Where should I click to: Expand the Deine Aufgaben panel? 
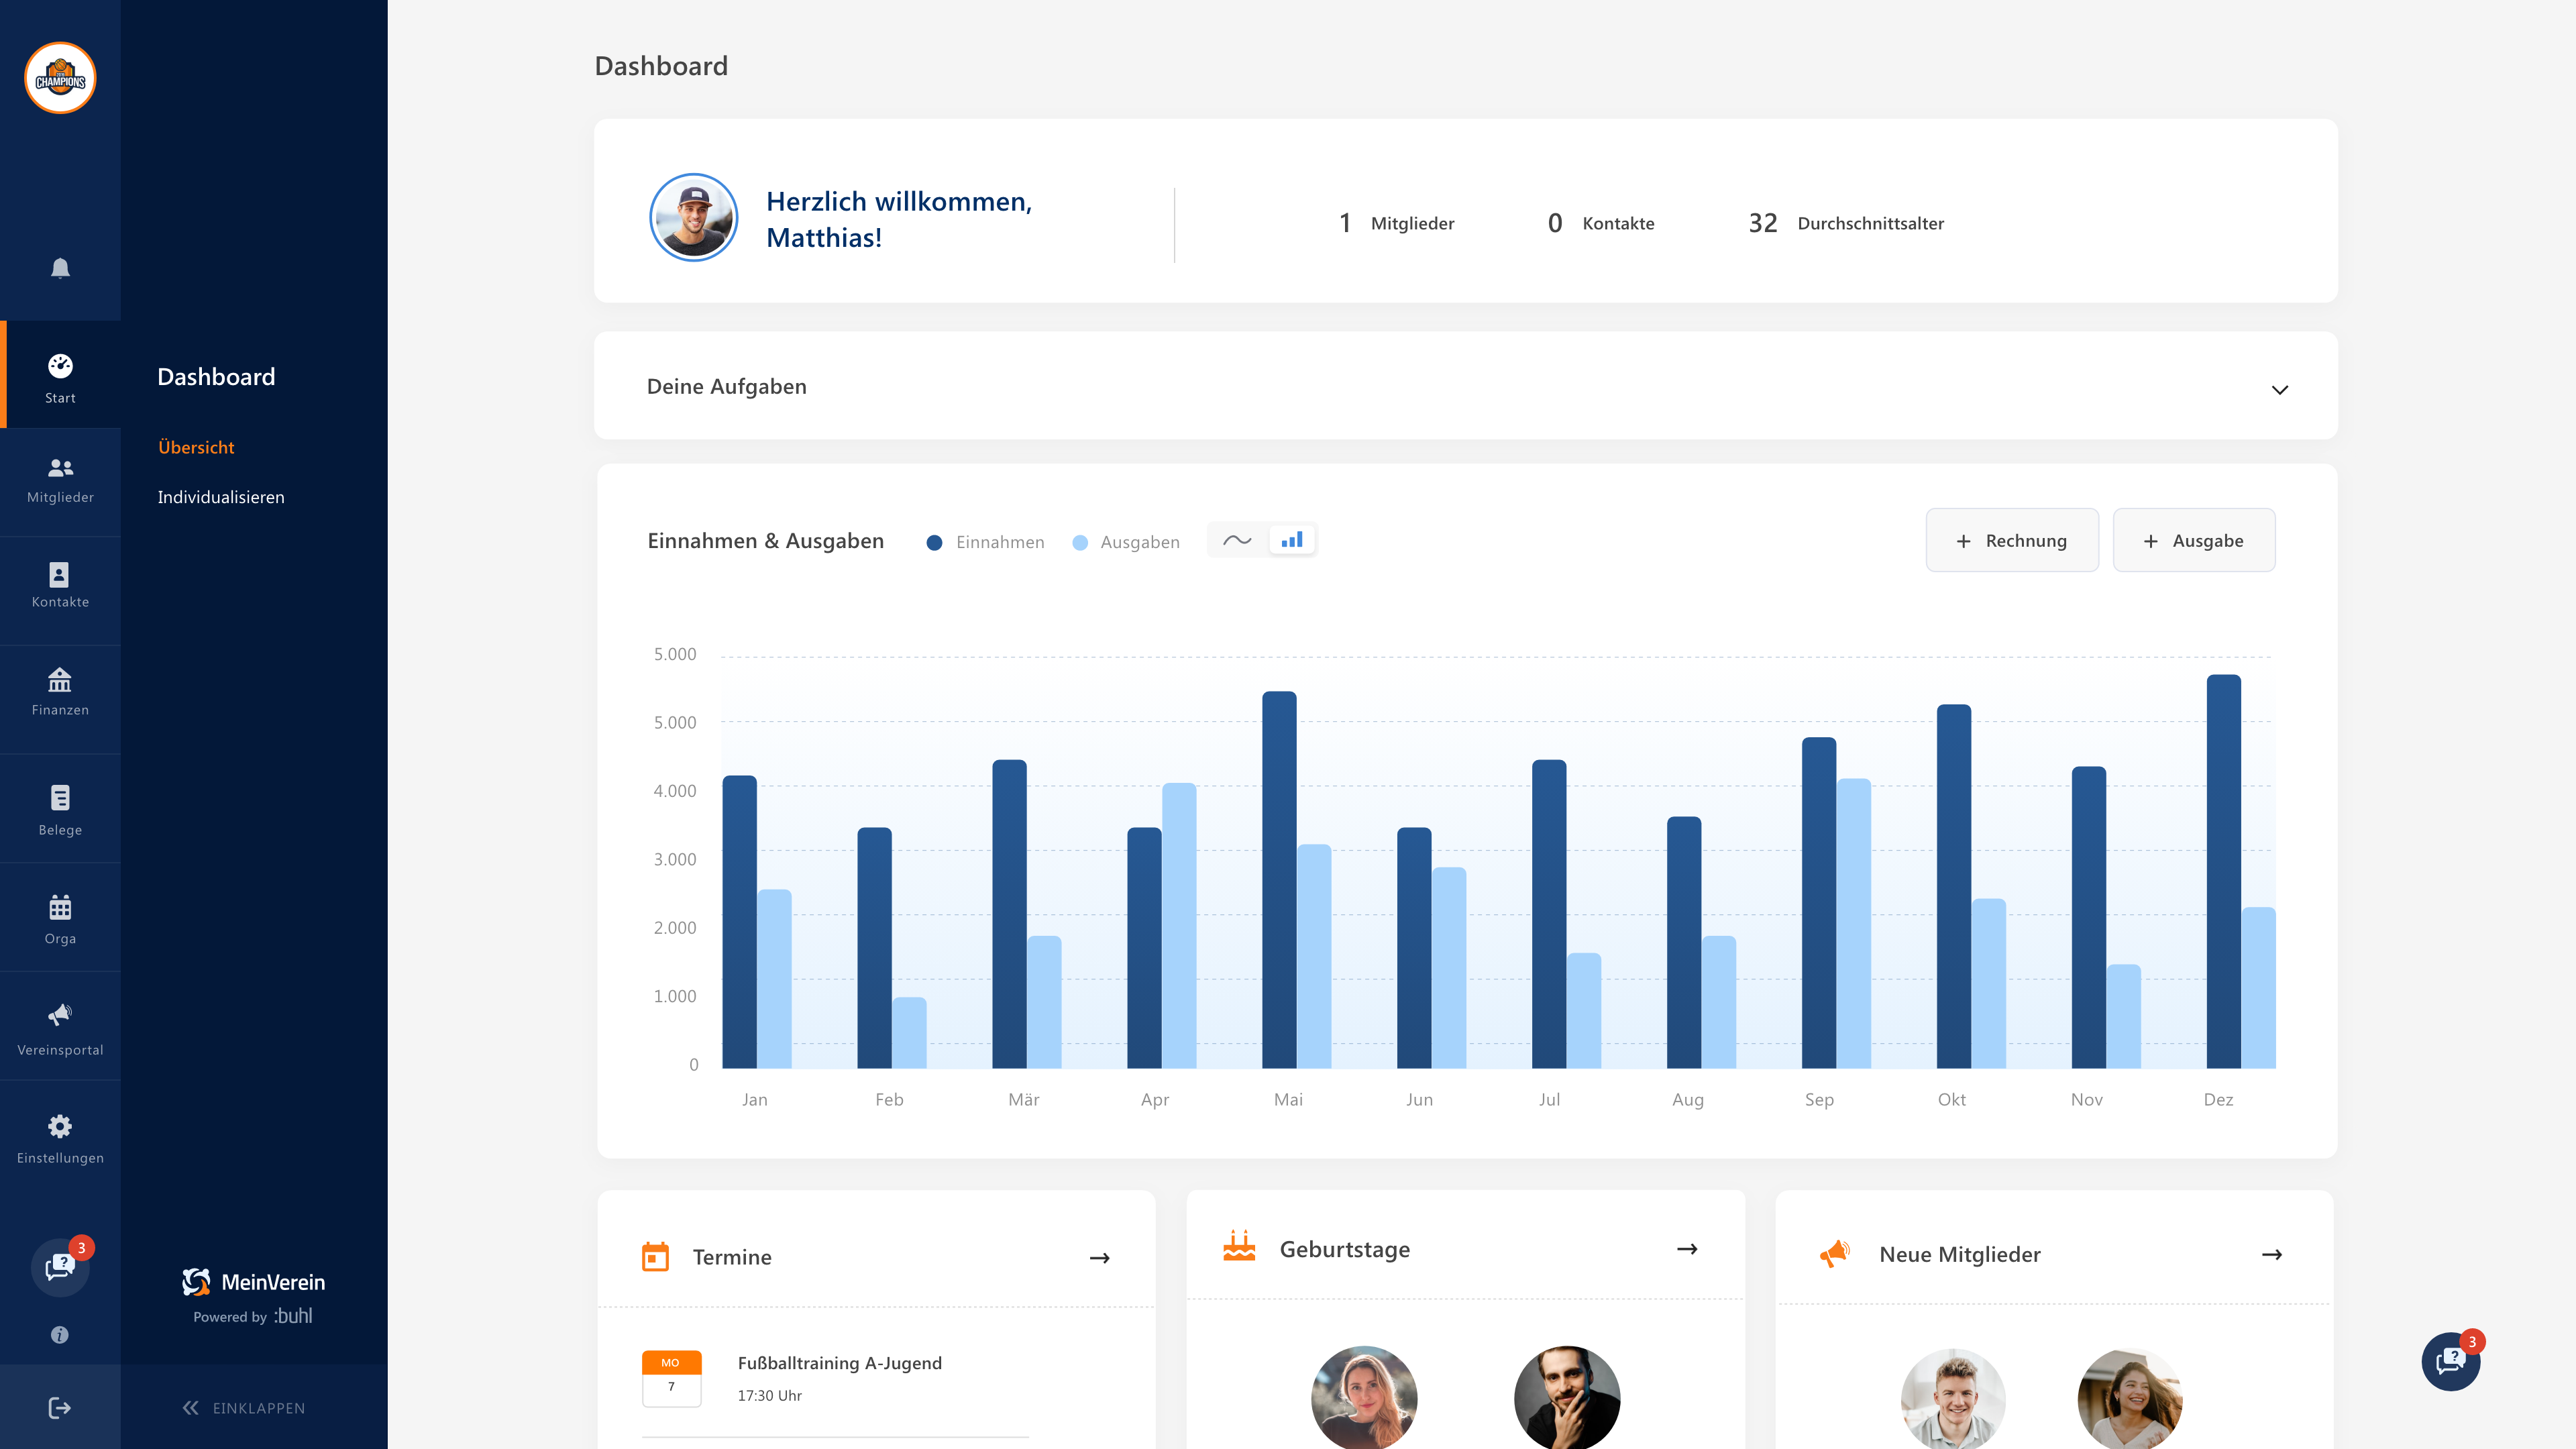tap(2279, 389)
